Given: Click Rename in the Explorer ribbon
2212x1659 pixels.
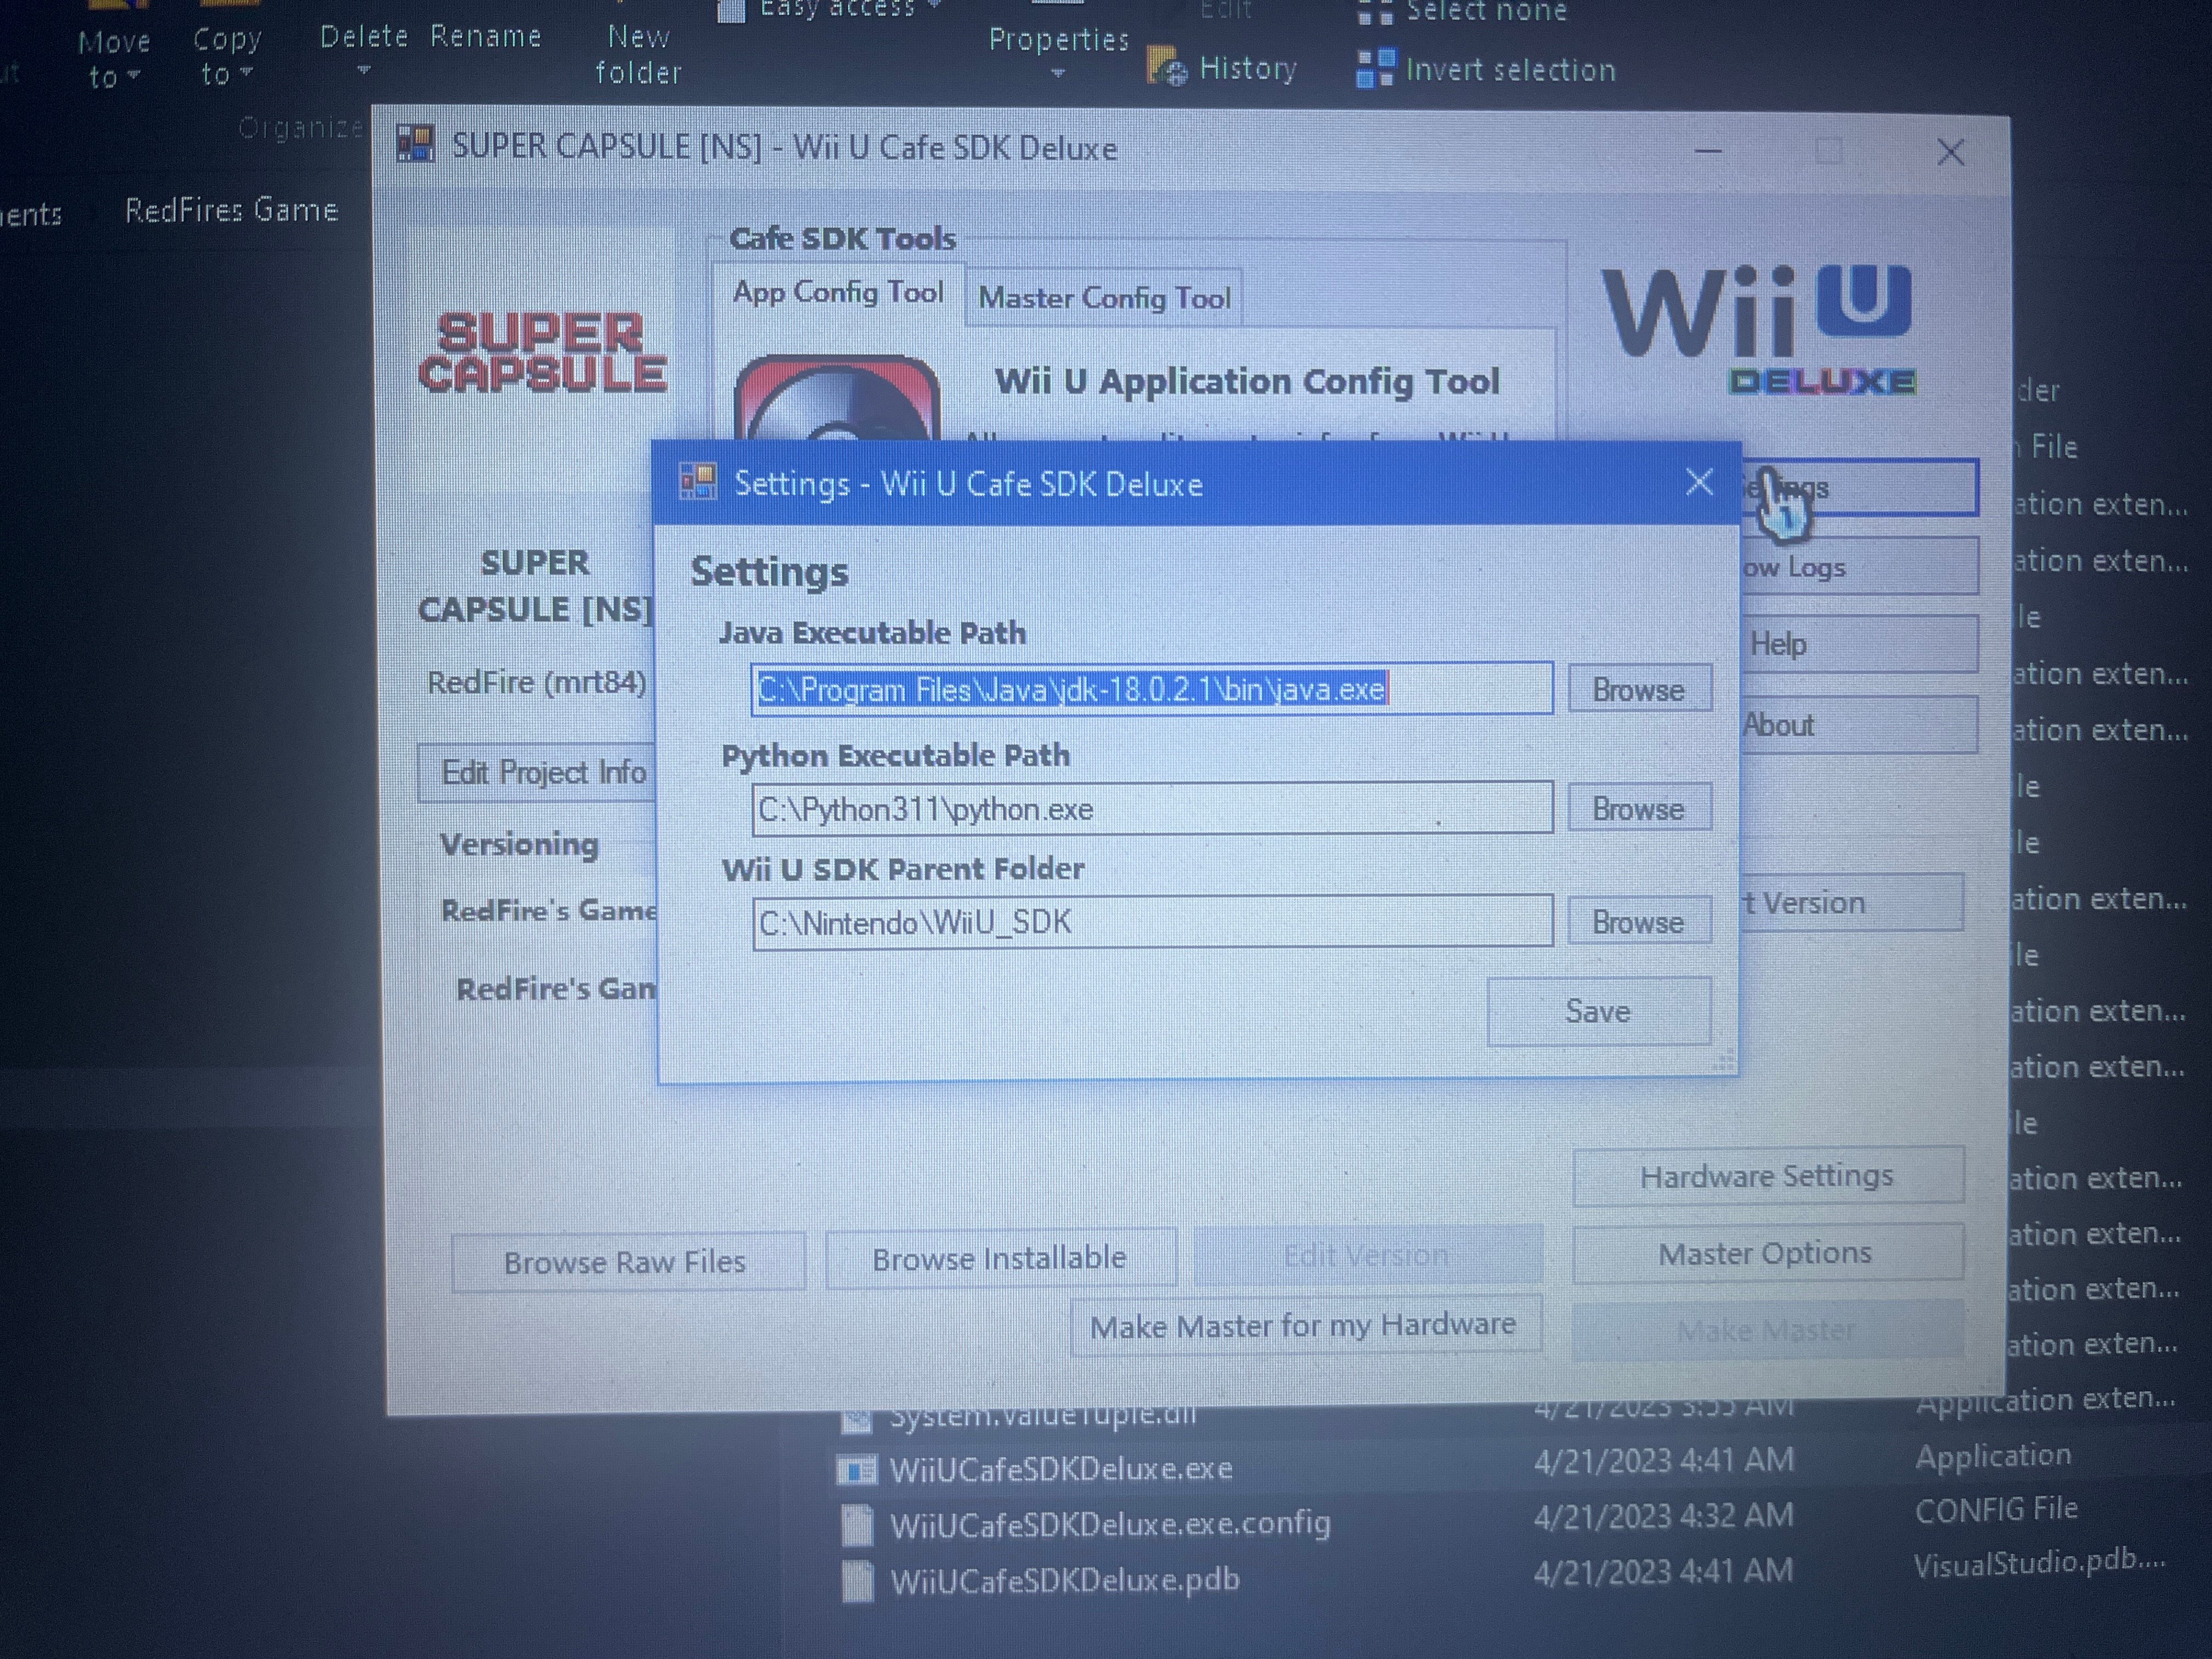Looking at the screenshot, I should (486, 37).
